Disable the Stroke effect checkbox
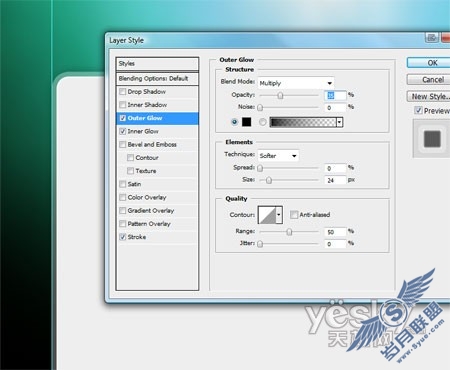450x370 pixels. click(x=123, y=237)
